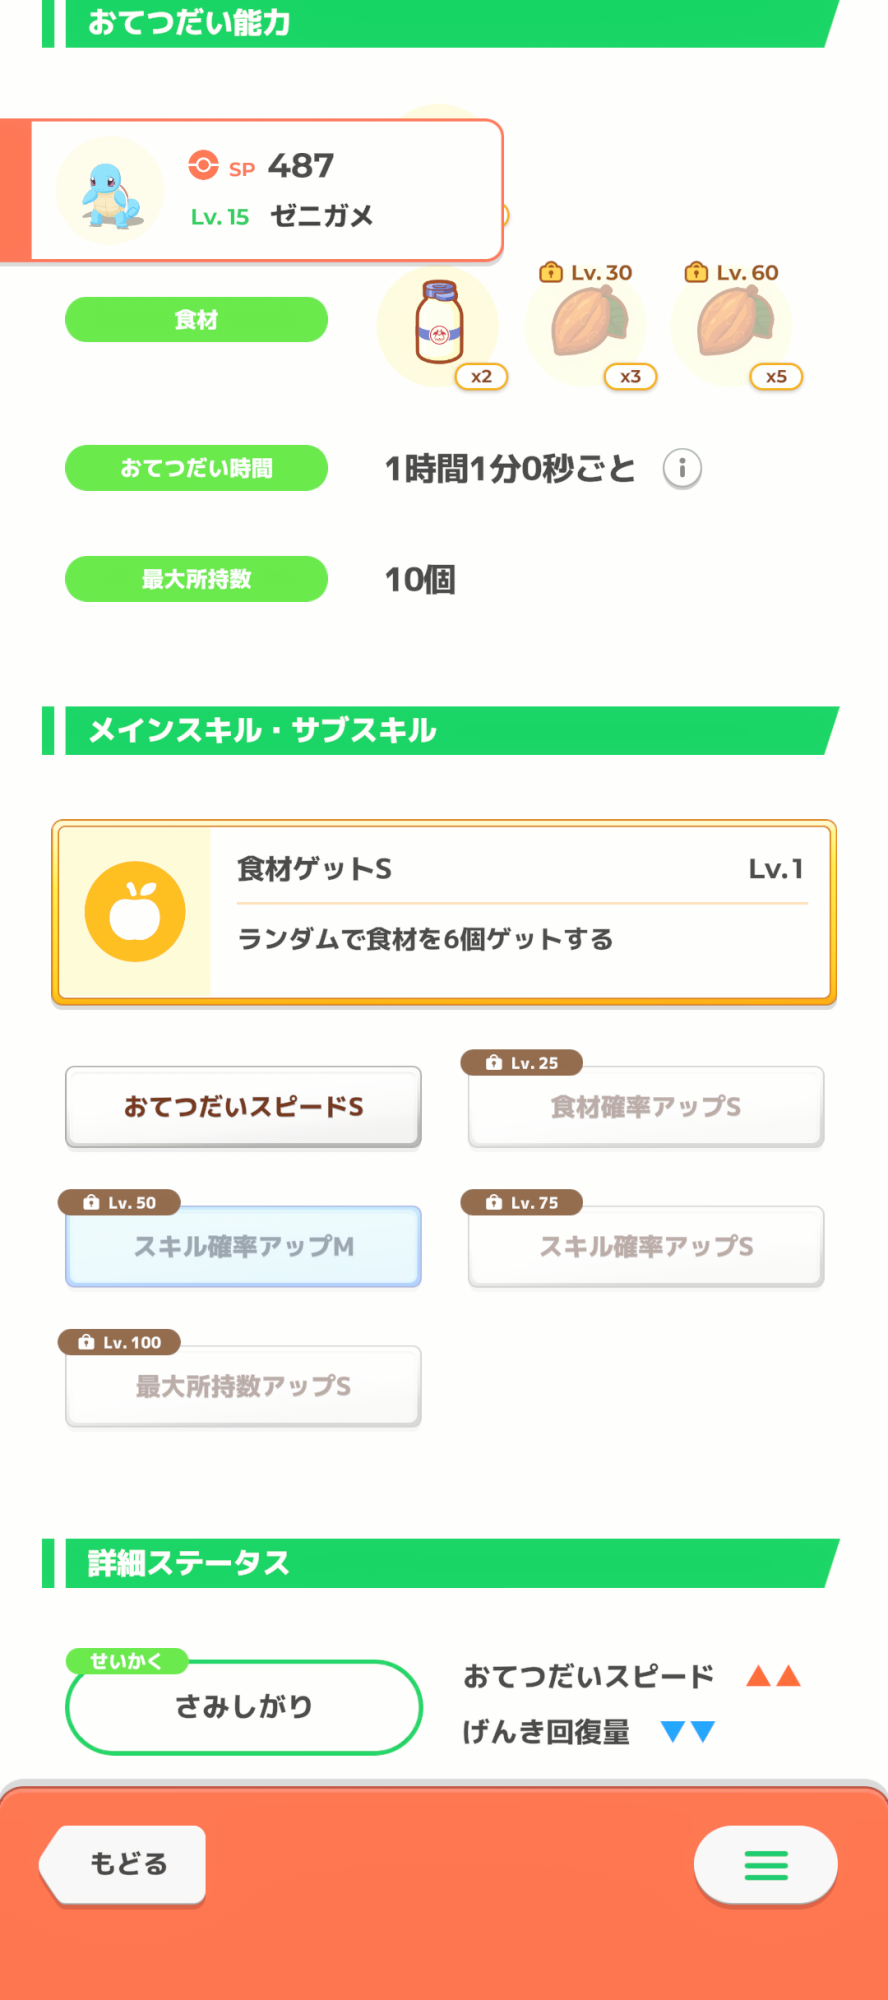Tap locked スキル確率アップM sub skill
The image size is (888, 2000).
243,1247
